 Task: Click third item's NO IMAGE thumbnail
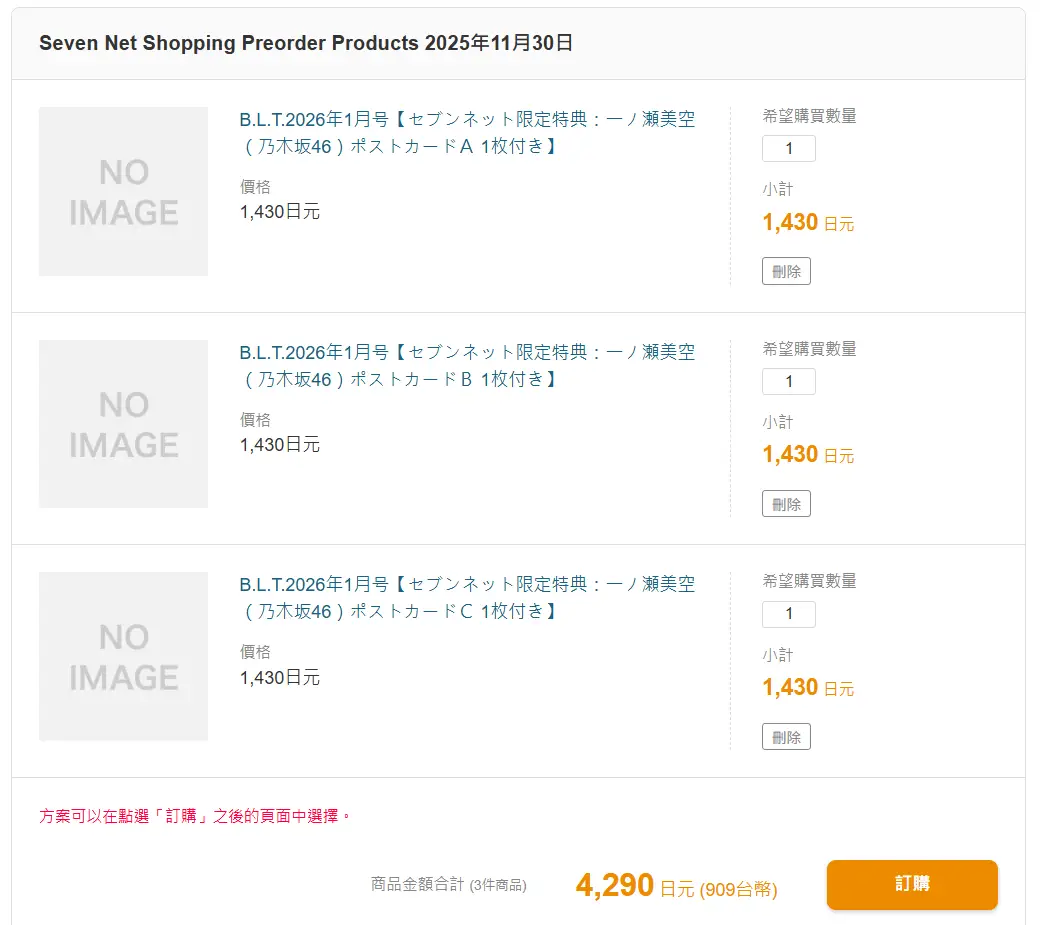[x=123, y=656]
